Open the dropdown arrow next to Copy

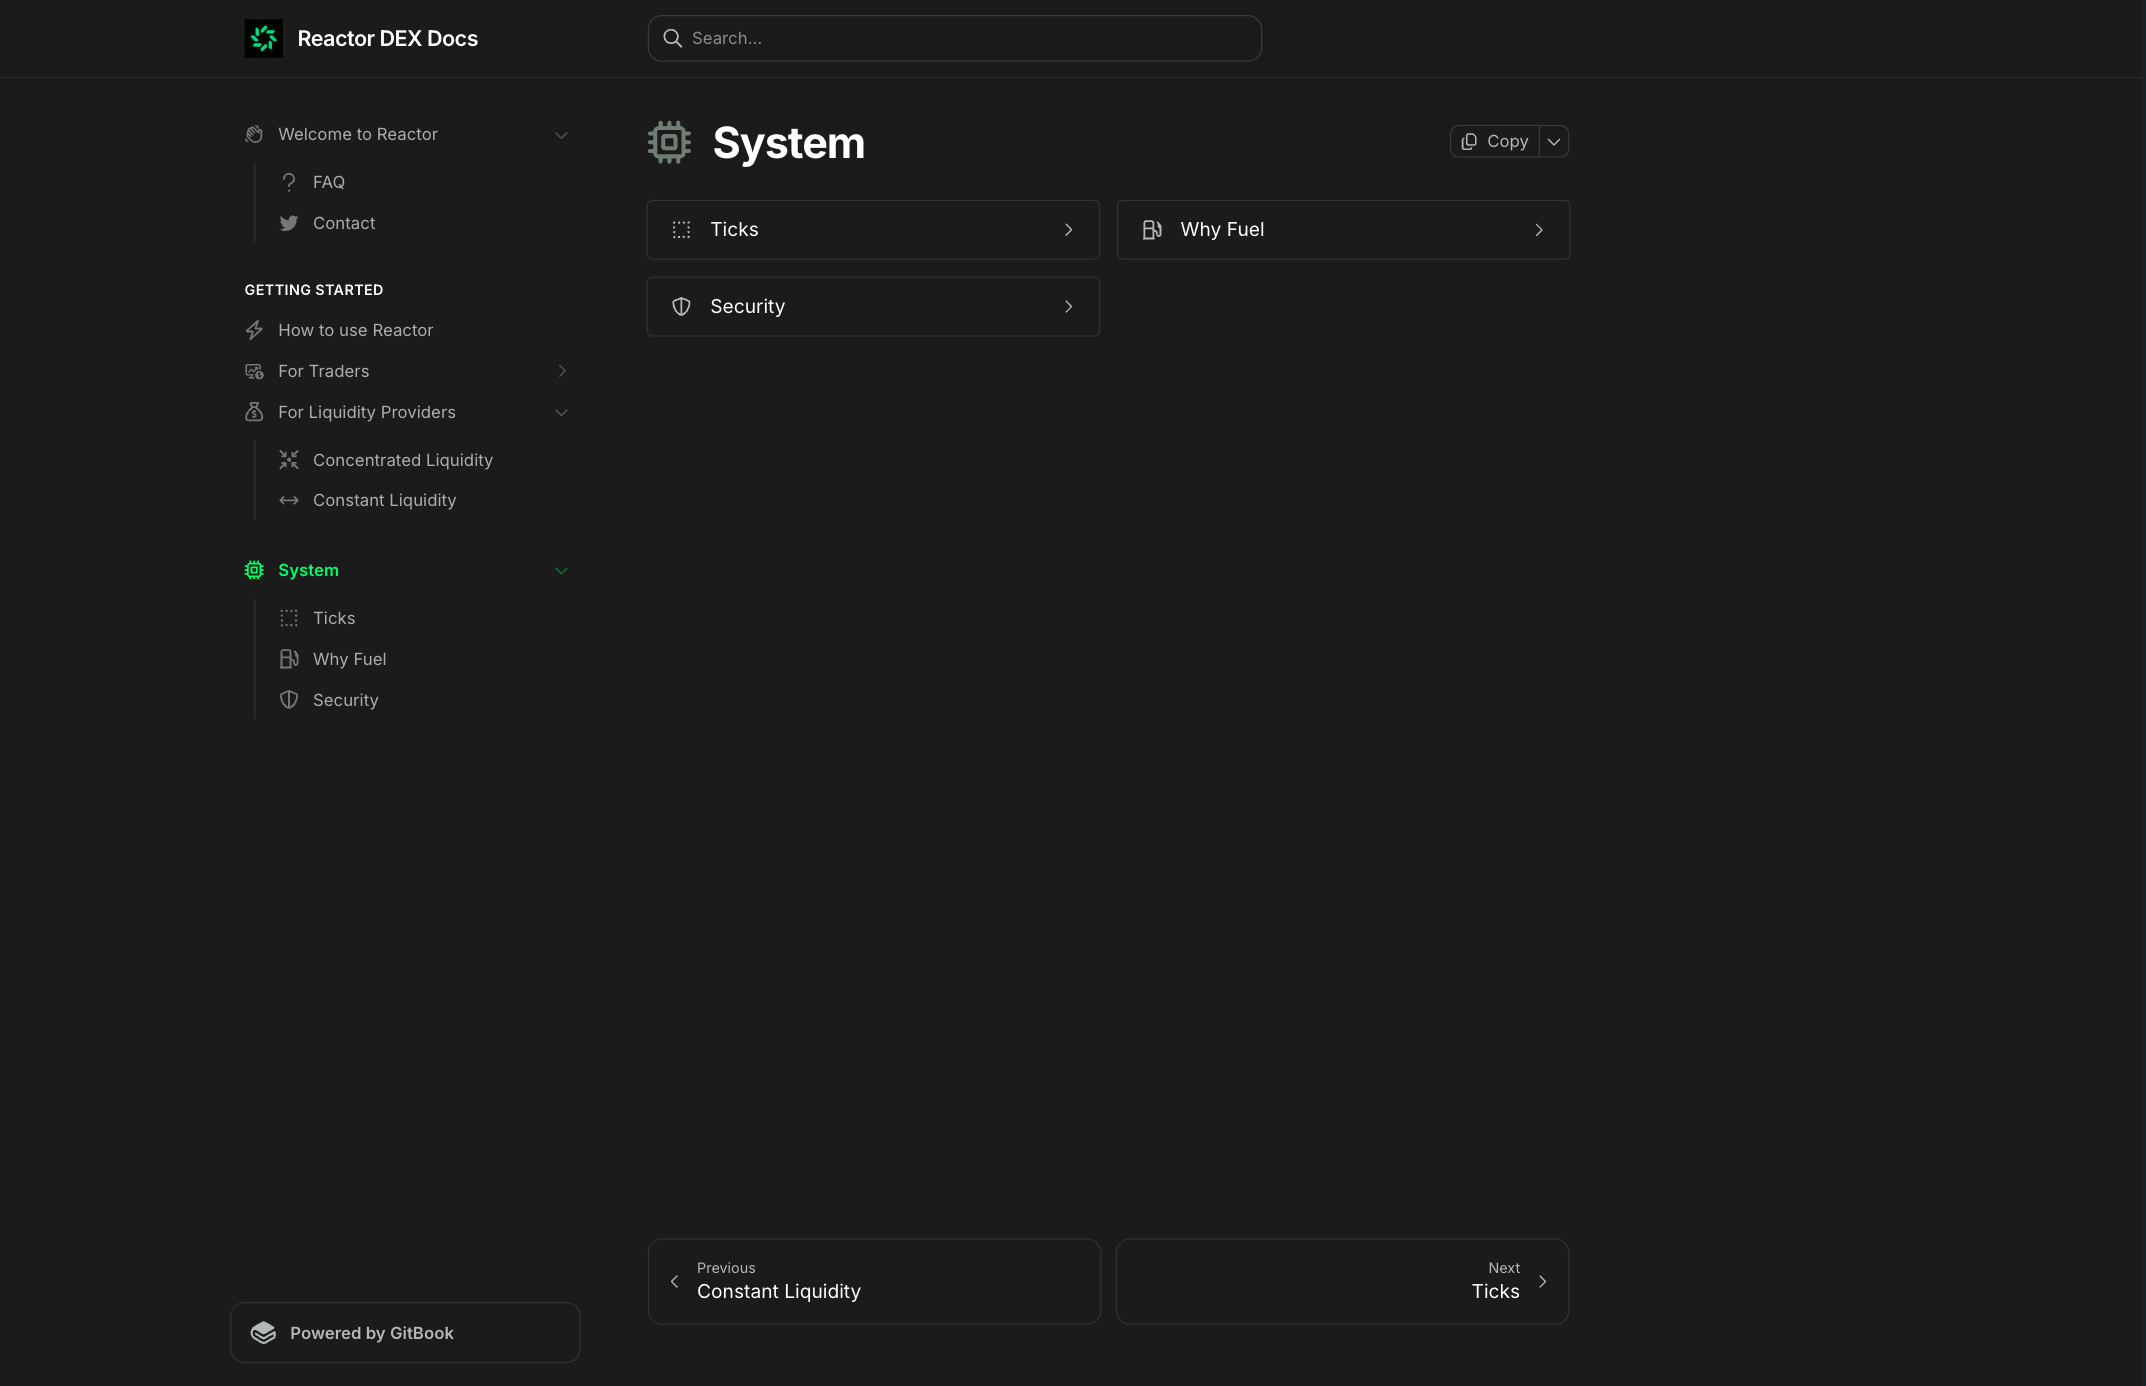tap(1554, 142)
